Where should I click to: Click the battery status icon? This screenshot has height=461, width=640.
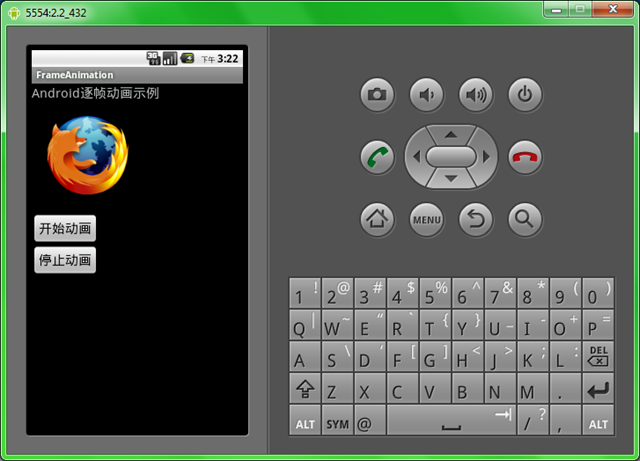coord(187,58)
